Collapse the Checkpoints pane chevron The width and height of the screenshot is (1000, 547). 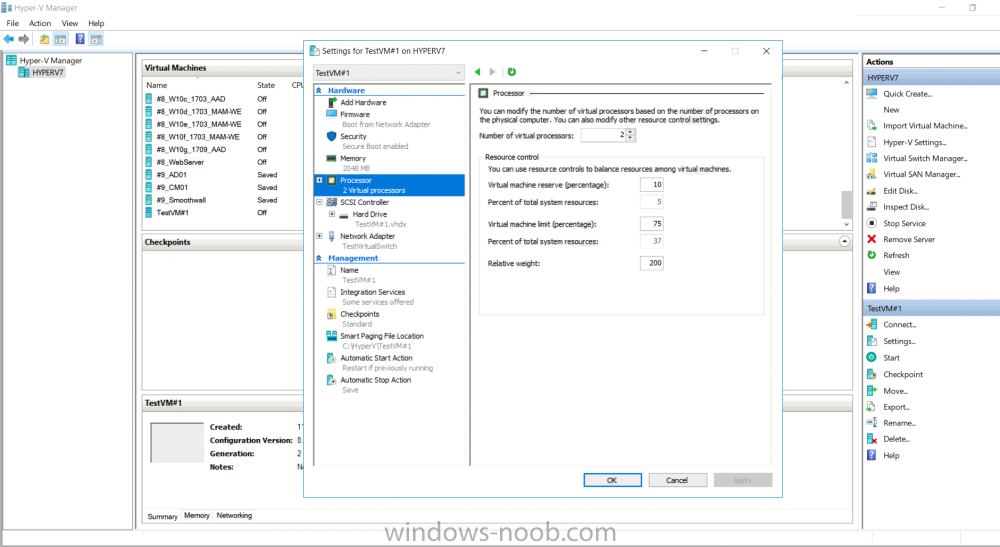point(844,242)
